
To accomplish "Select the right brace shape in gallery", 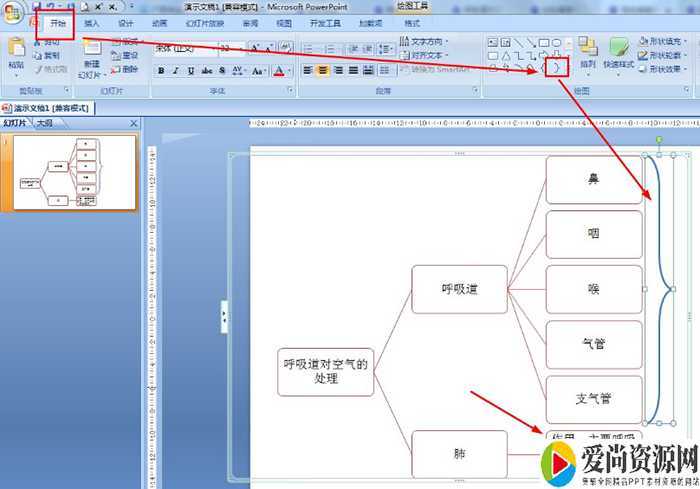I will click(557, 68).
